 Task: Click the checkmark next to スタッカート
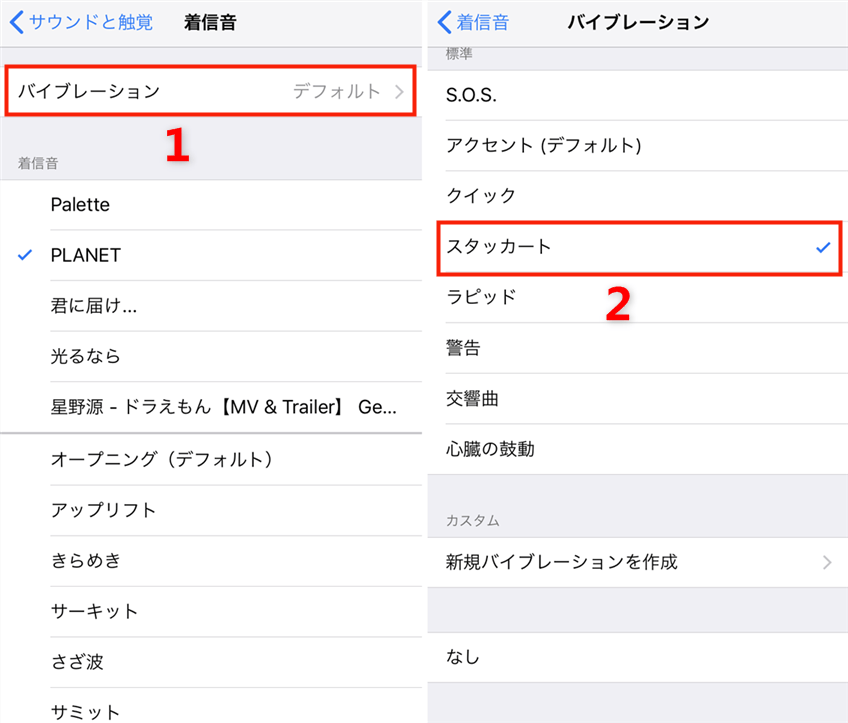tap(822, 249)
